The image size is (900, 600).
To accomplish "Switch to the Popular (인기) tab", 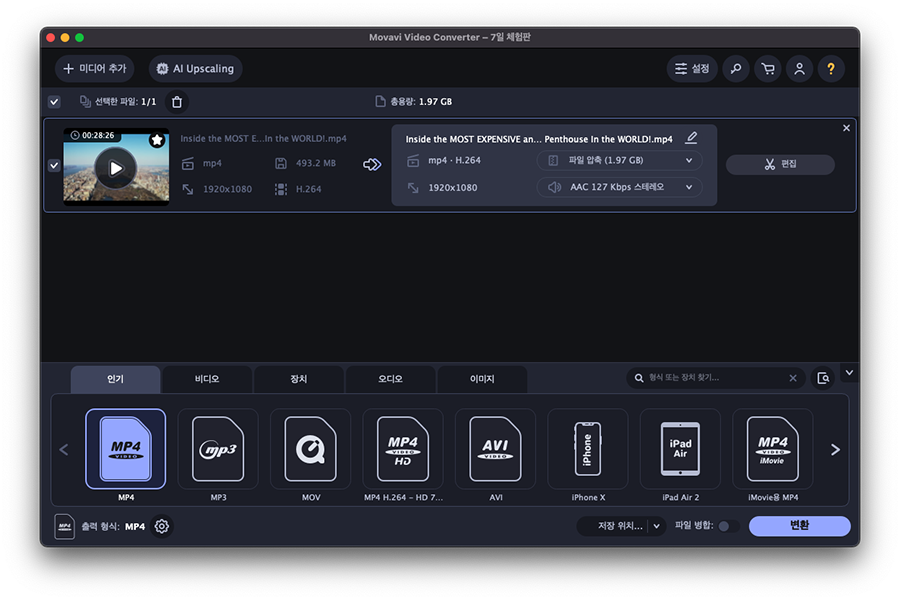I will (x=115, y=379).
